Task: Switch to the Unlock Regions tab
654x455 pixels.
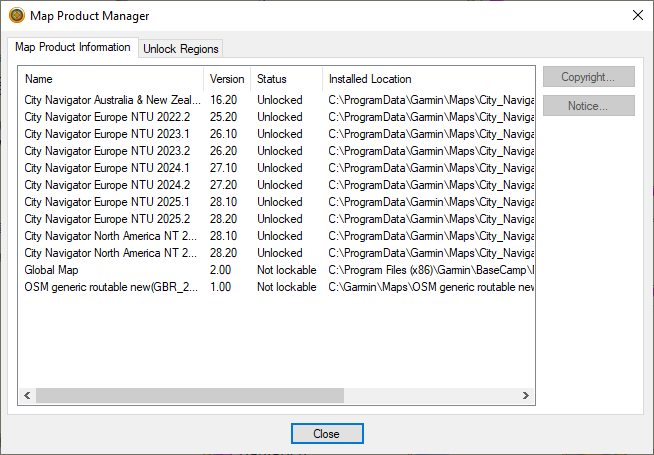Action: click(x=181, y=49)
